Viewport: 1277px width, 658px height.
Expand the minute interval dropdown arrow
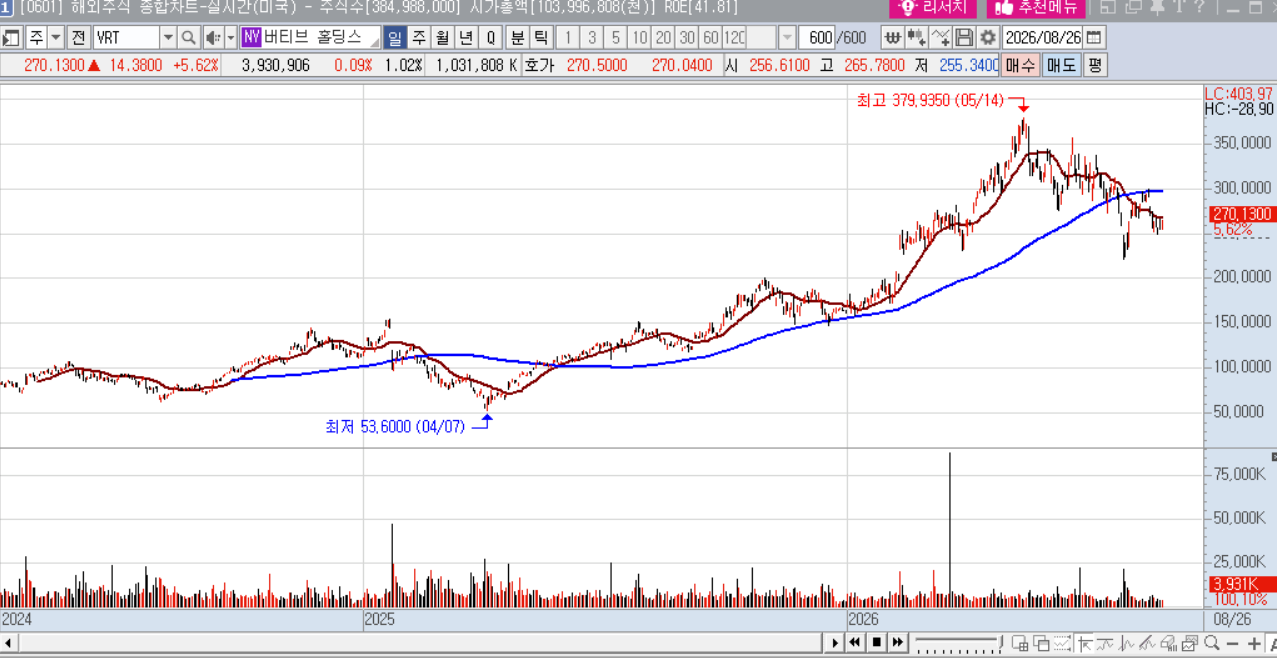(x=787, y=38)
